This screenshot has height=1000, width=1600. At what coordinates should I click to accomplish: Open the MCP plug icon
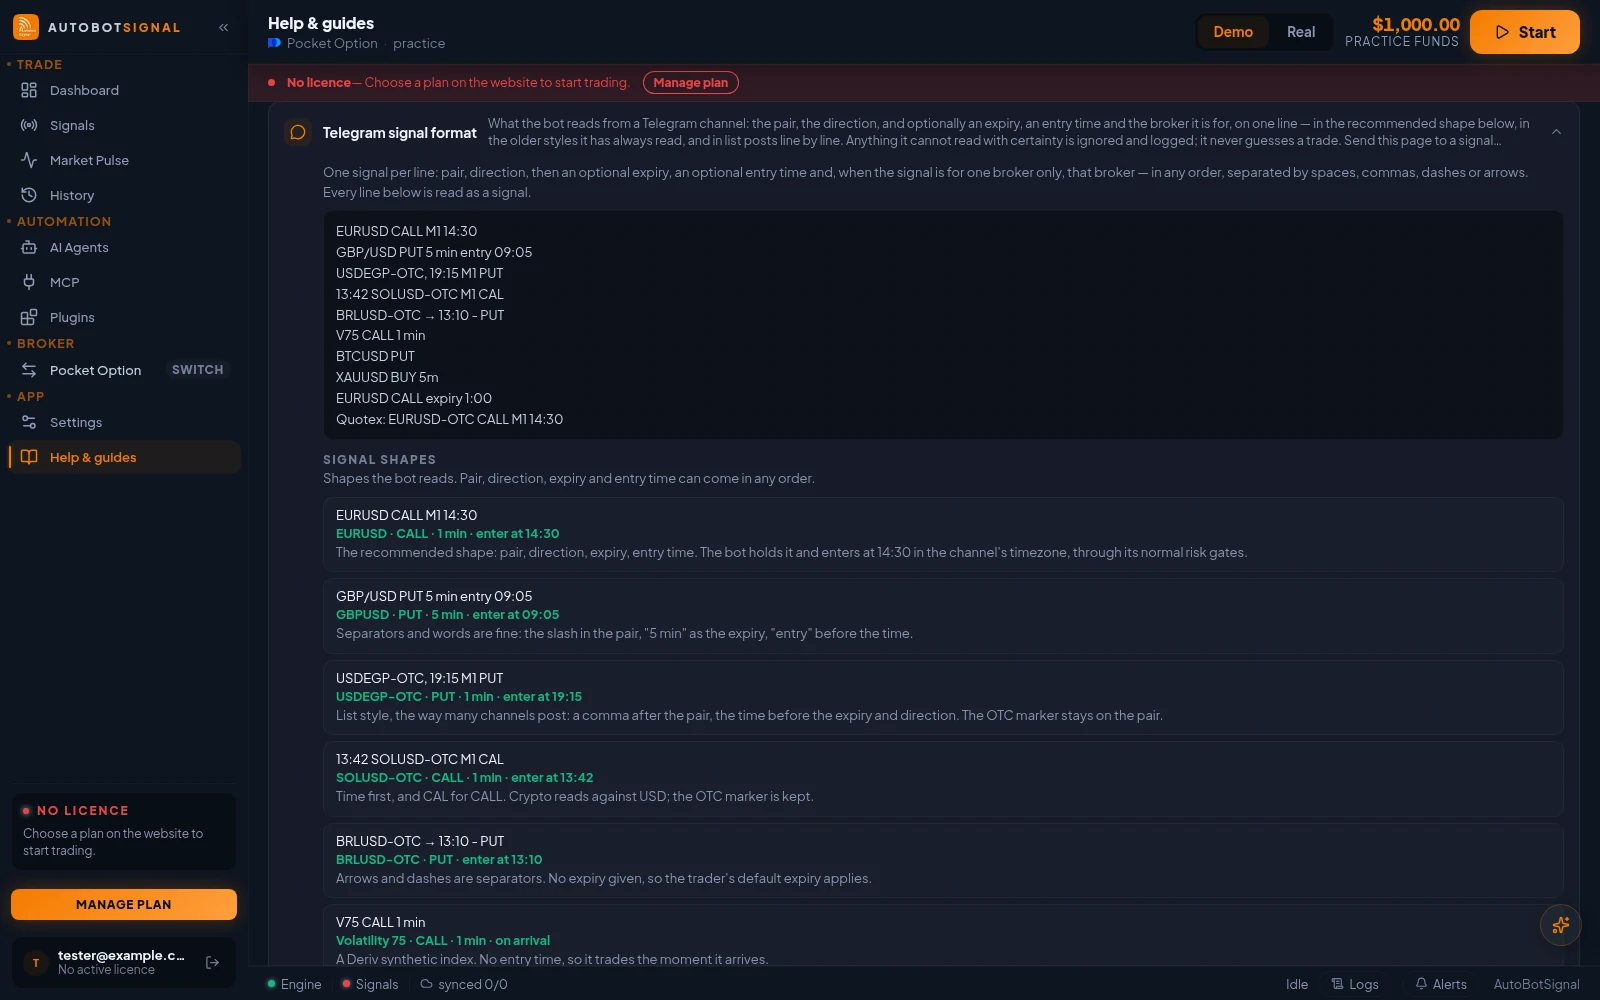[29, 282]
